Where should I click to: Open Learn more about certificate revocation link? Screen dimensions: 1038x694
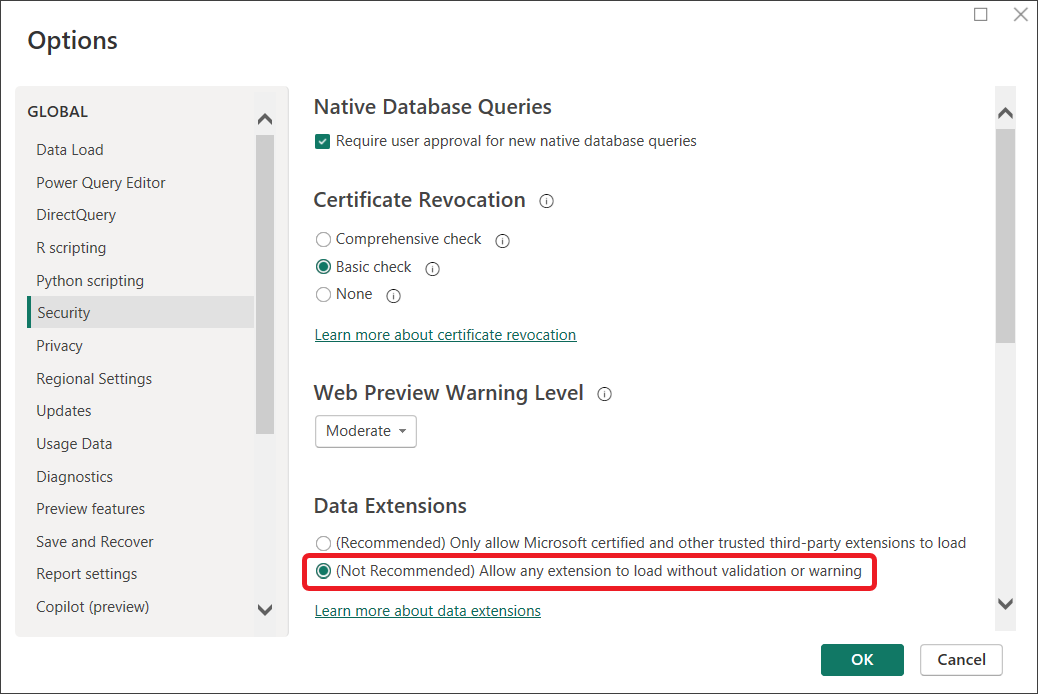[445, 335]
